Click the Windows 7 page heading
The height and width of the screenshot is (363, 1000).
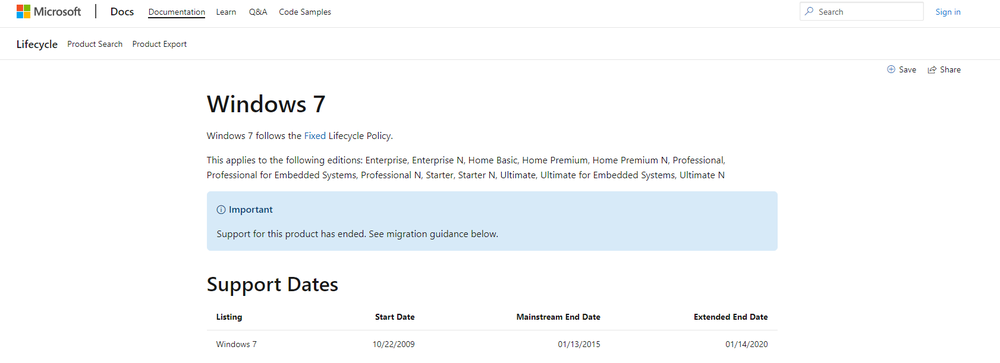pyautogui.click(x=267, y=104)
